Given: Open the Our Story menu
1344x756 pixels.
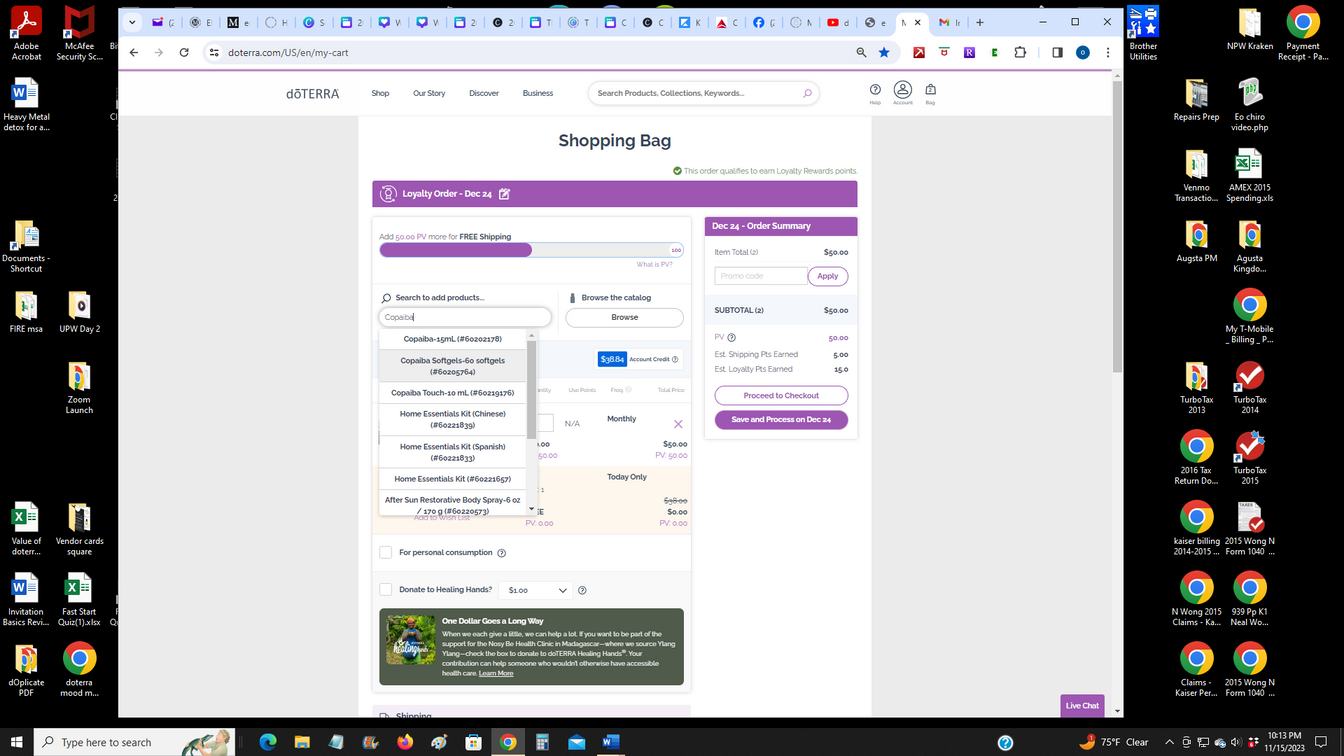Looking at the screenshot, I should 429,93.
